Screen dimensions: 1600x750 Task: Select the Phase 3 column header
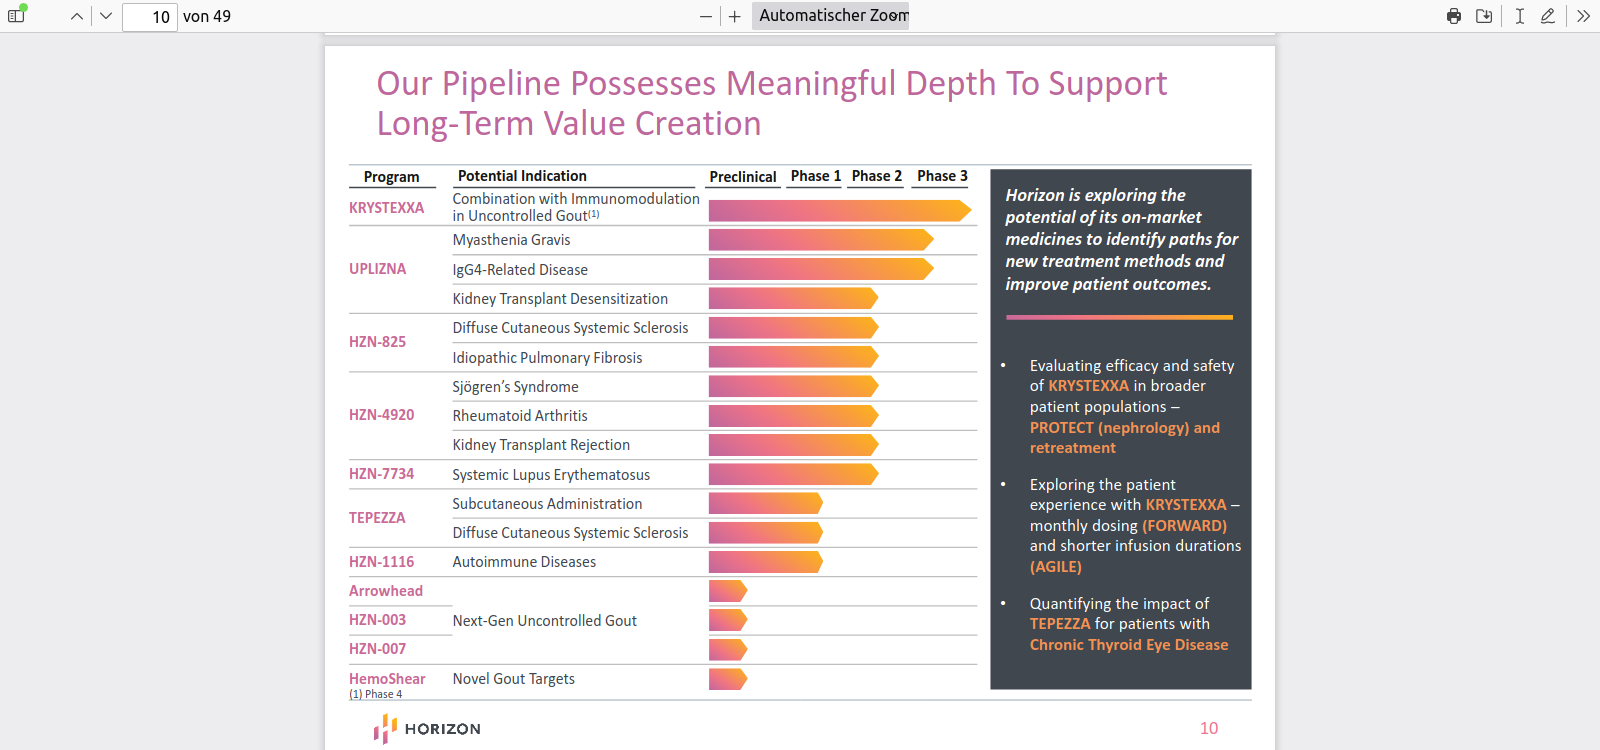[x=942, y=176]
